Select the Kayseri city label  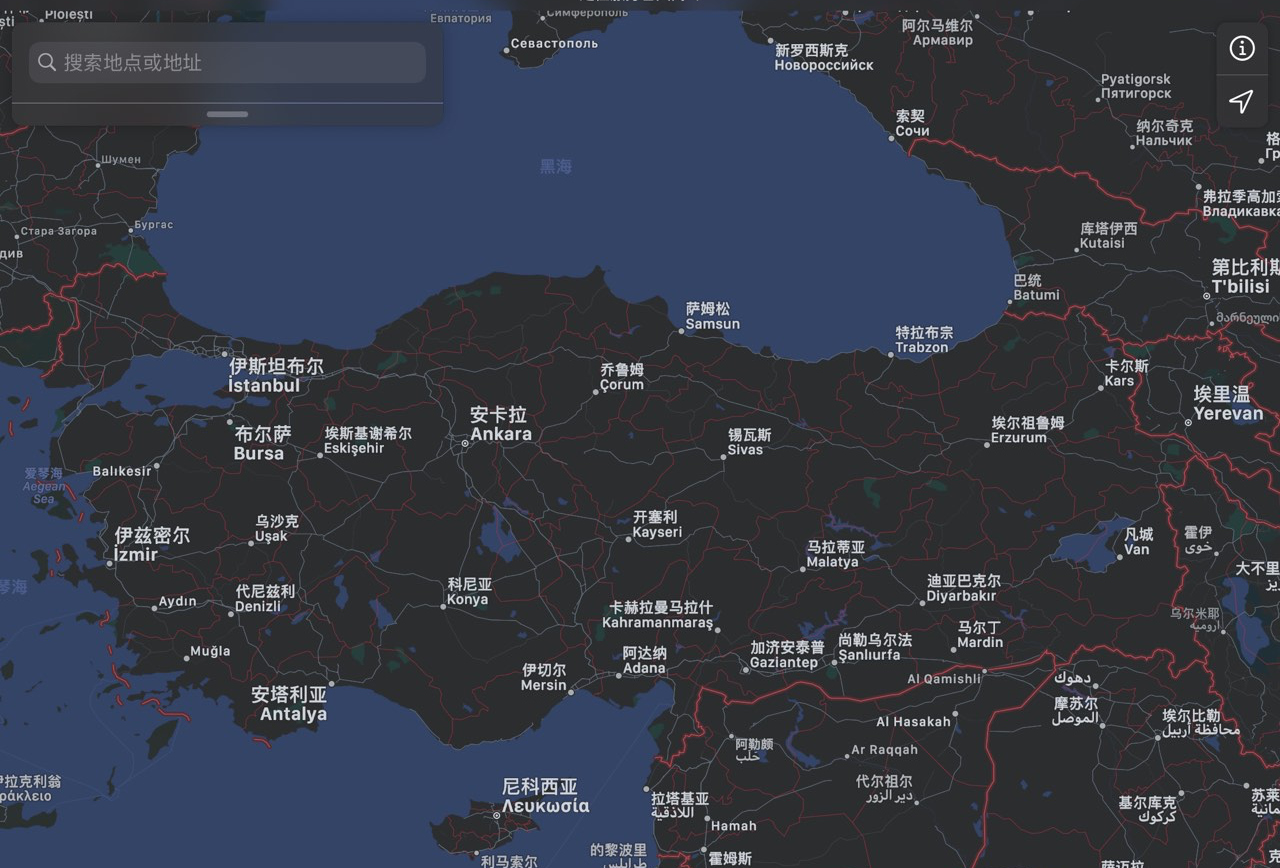pos(657,525)
